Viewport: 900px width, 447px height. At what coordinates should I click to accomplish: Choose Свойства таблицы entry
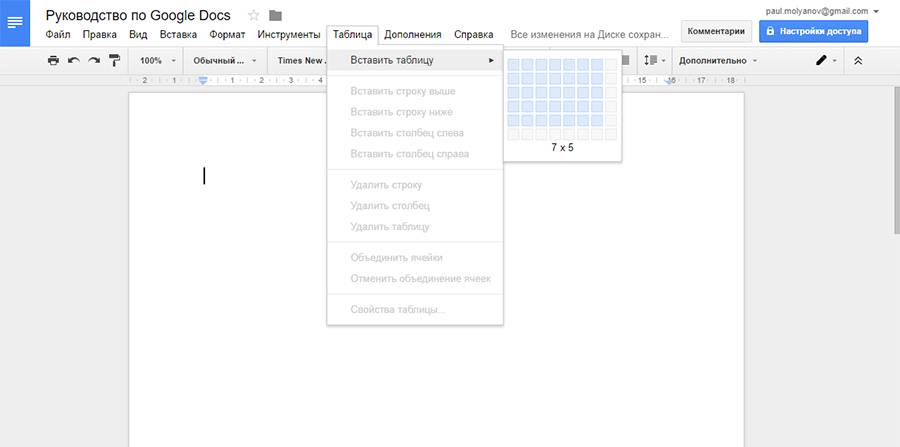coord(415,309)
